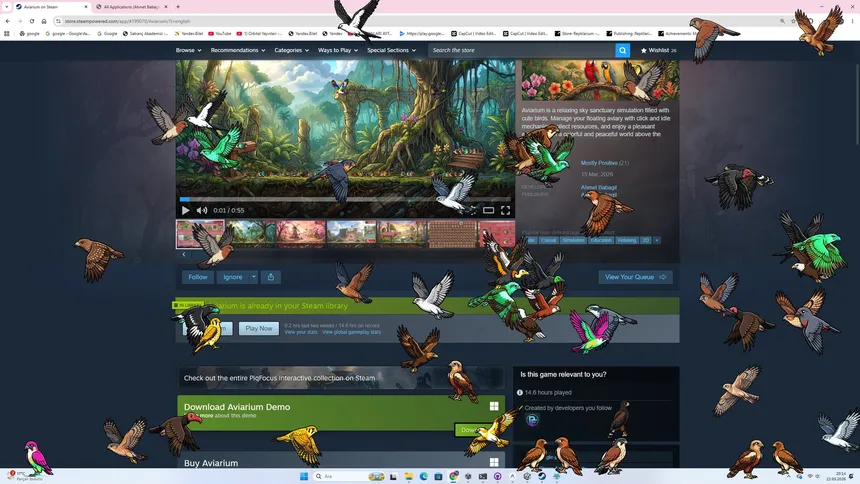Open the Simulation tag
Viewport: 860px width, 484px height.
[x=573, y=240]
